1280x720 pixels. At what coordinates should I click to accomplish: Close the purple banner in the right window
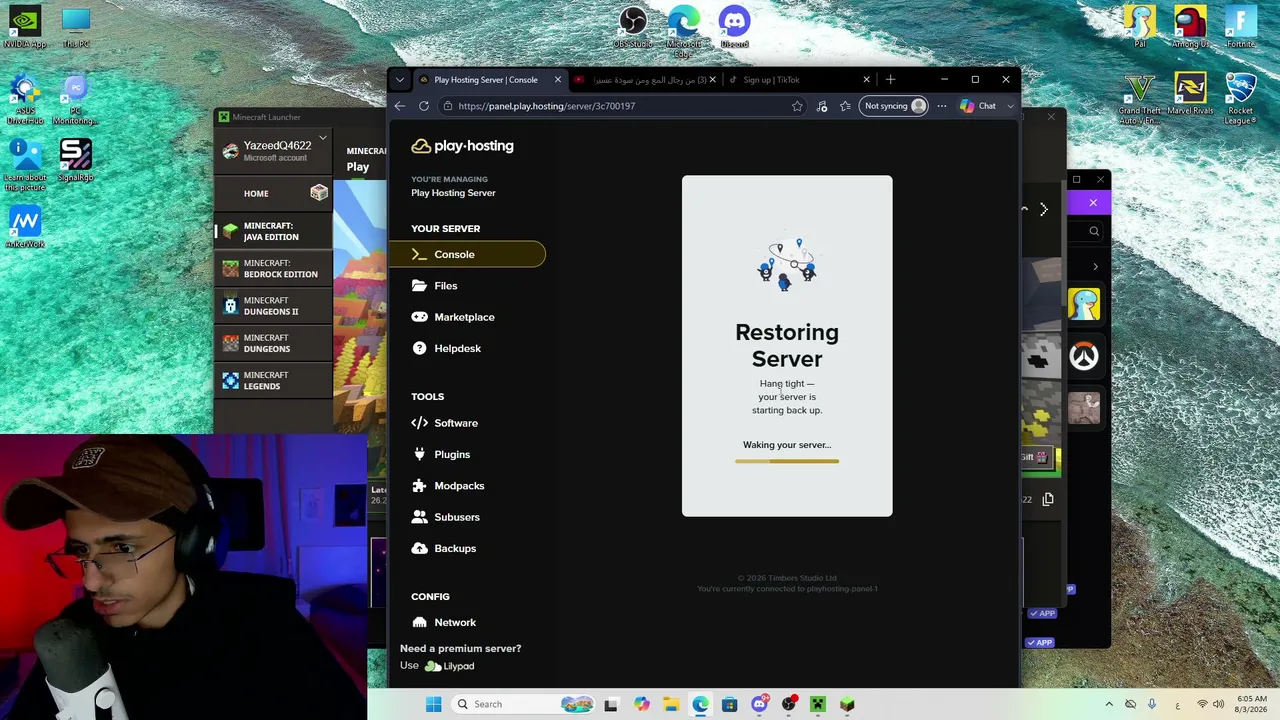(1093, 203)
